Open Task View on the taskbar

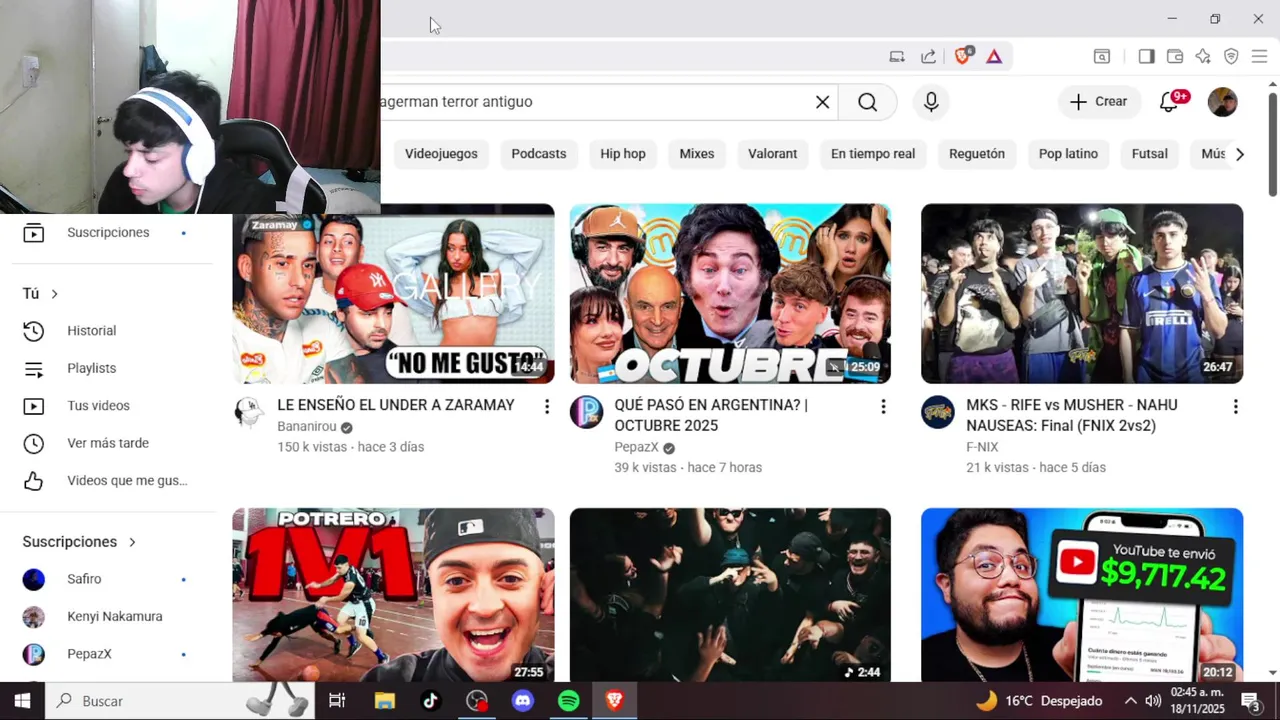(337, 701)
